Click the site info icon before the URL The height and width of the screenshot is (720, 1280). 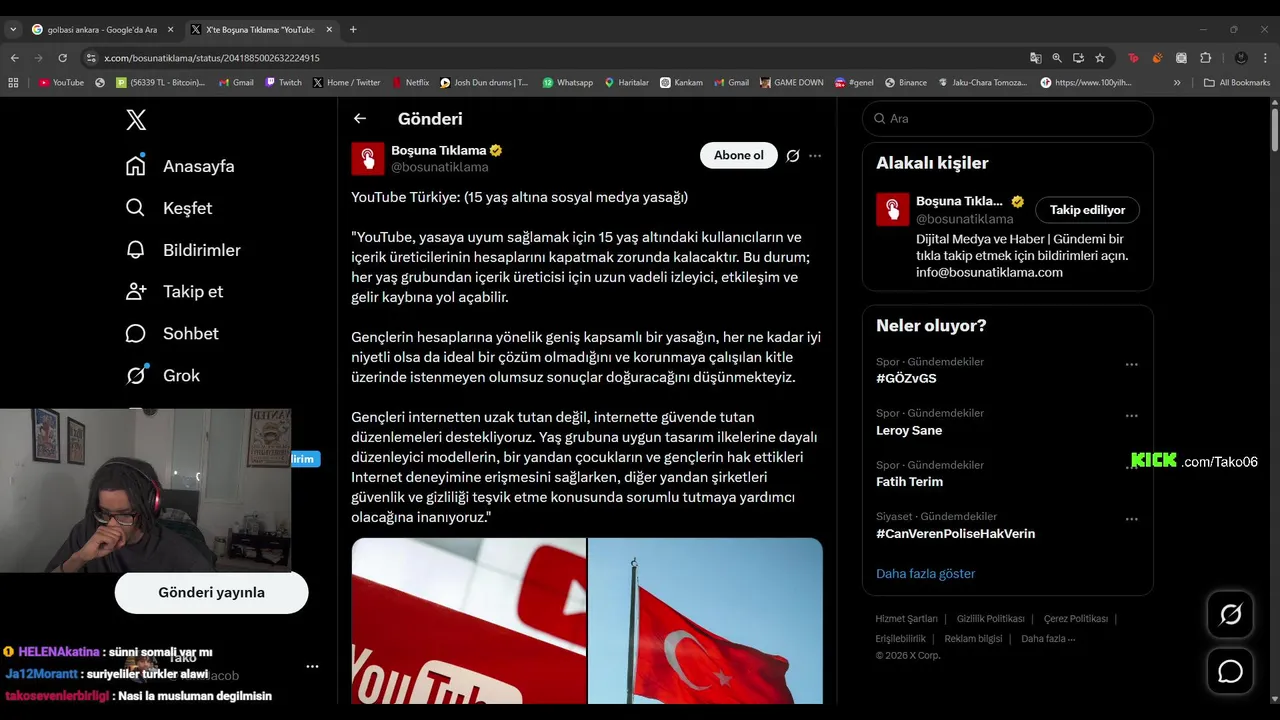[x=91, y=58]
